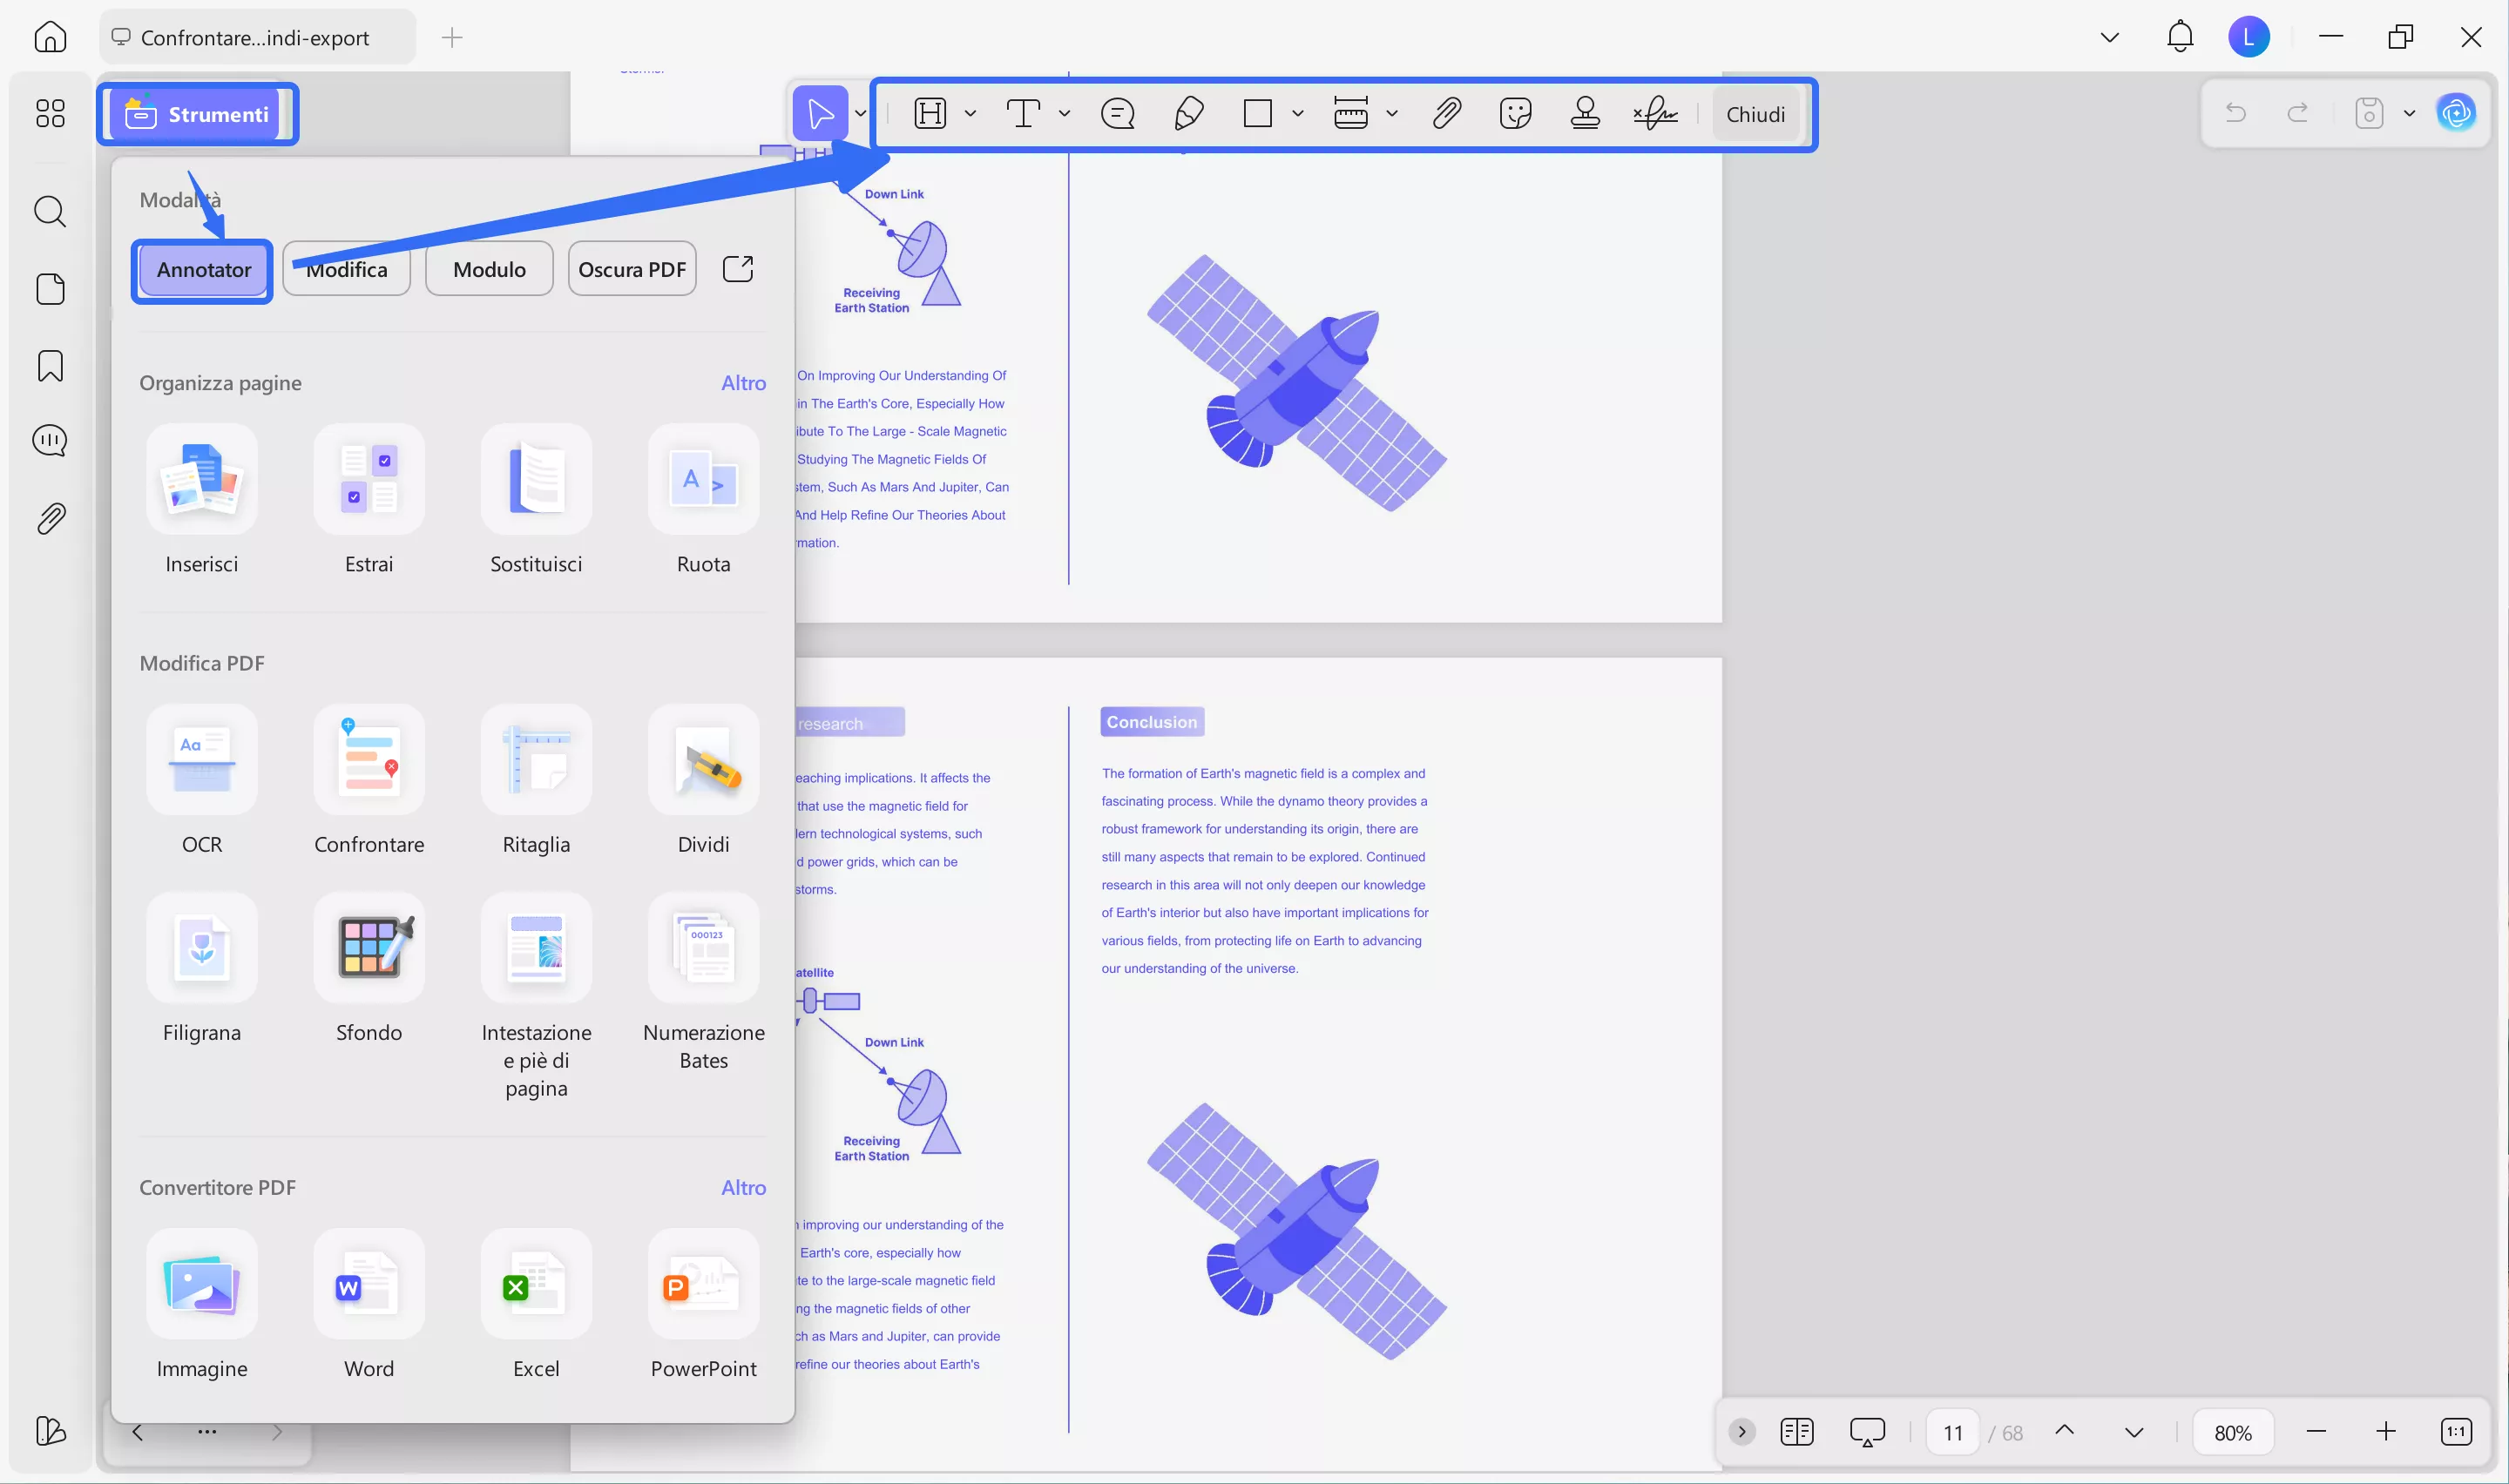Screen dimensions: 2509x1484
Task: Open Altro link under Organizza pagine
Action: (x=744, y=382)
